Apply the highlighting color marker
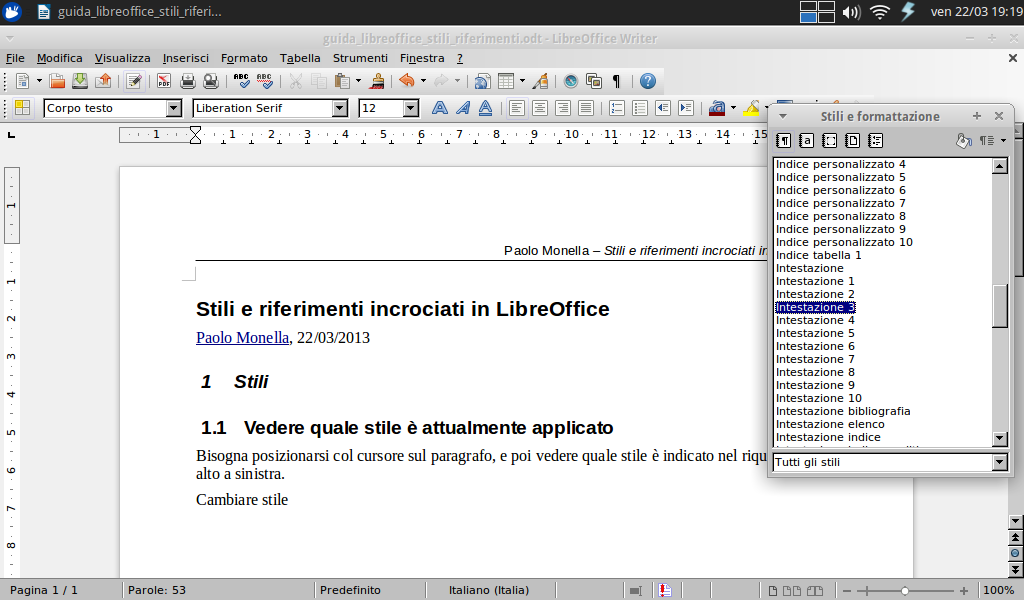 point(752,108)
